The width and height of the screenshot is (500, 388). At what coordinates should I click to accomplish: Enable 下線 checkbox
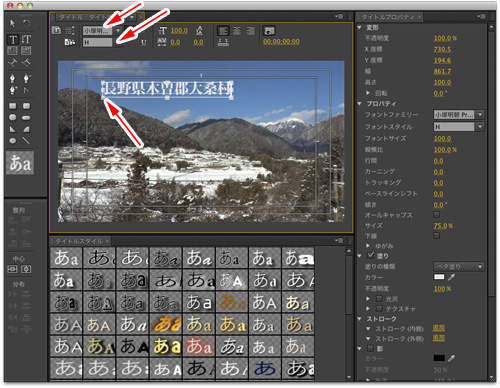436,236
